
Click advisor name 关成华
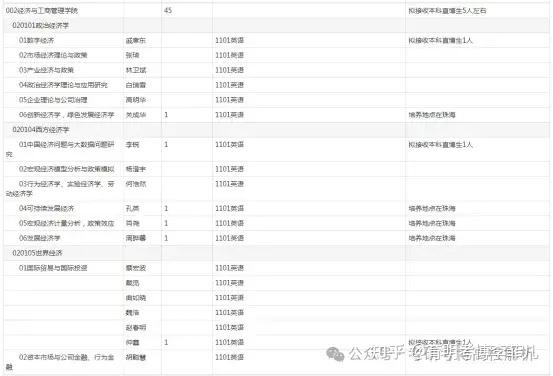(136, 115)
